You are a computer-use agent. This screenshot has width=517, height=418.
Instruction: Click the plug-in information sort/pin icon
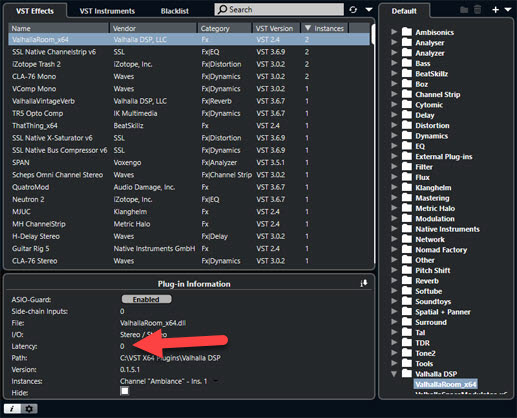(x=364, y=283)
